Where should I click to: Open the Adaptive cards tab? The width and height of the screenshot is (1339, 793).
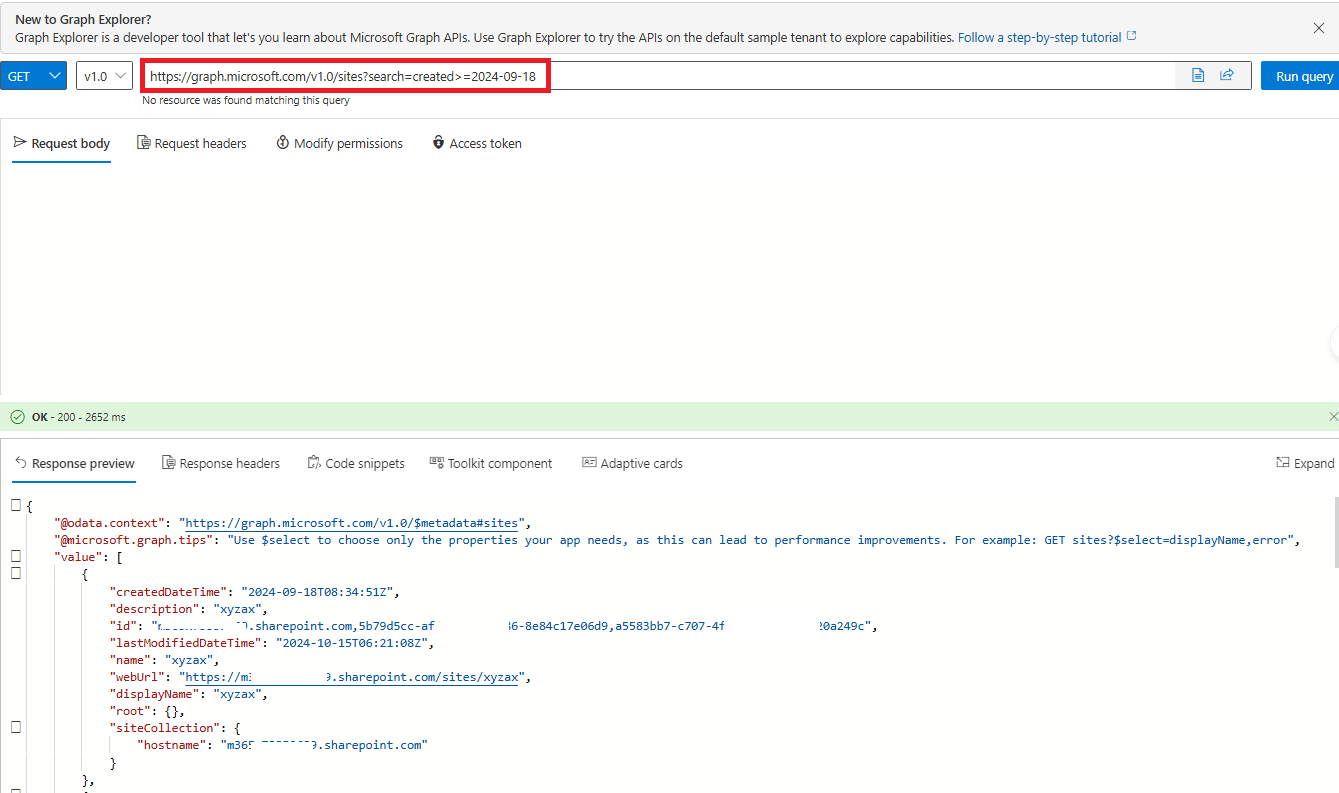(632, 463)
